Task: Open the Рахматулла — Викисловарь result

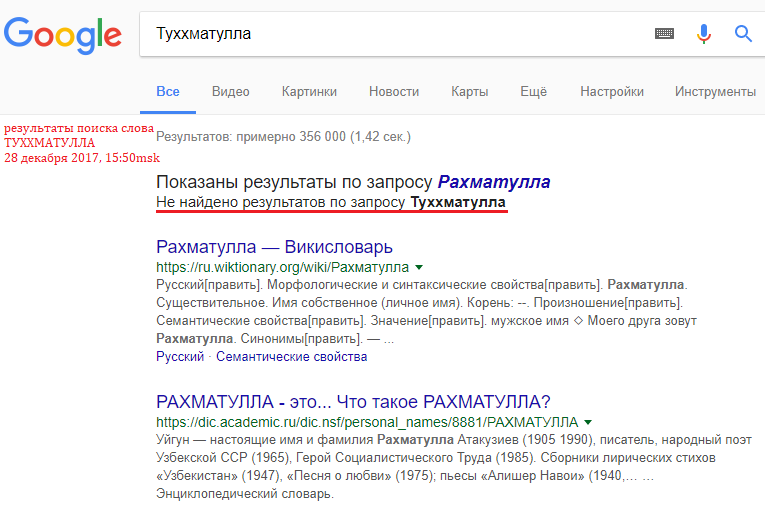Action: coord(275,247)
